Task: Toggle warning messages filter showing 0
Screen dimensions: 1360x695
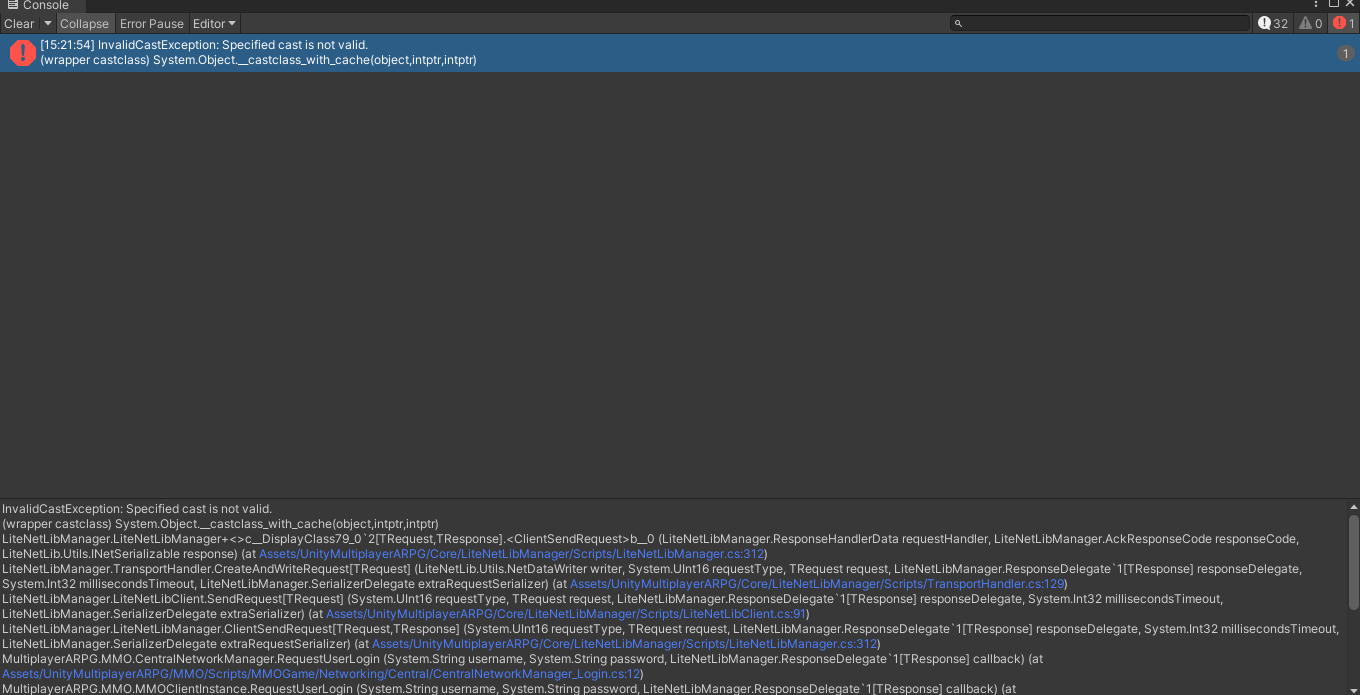Action: point(1311,23)
